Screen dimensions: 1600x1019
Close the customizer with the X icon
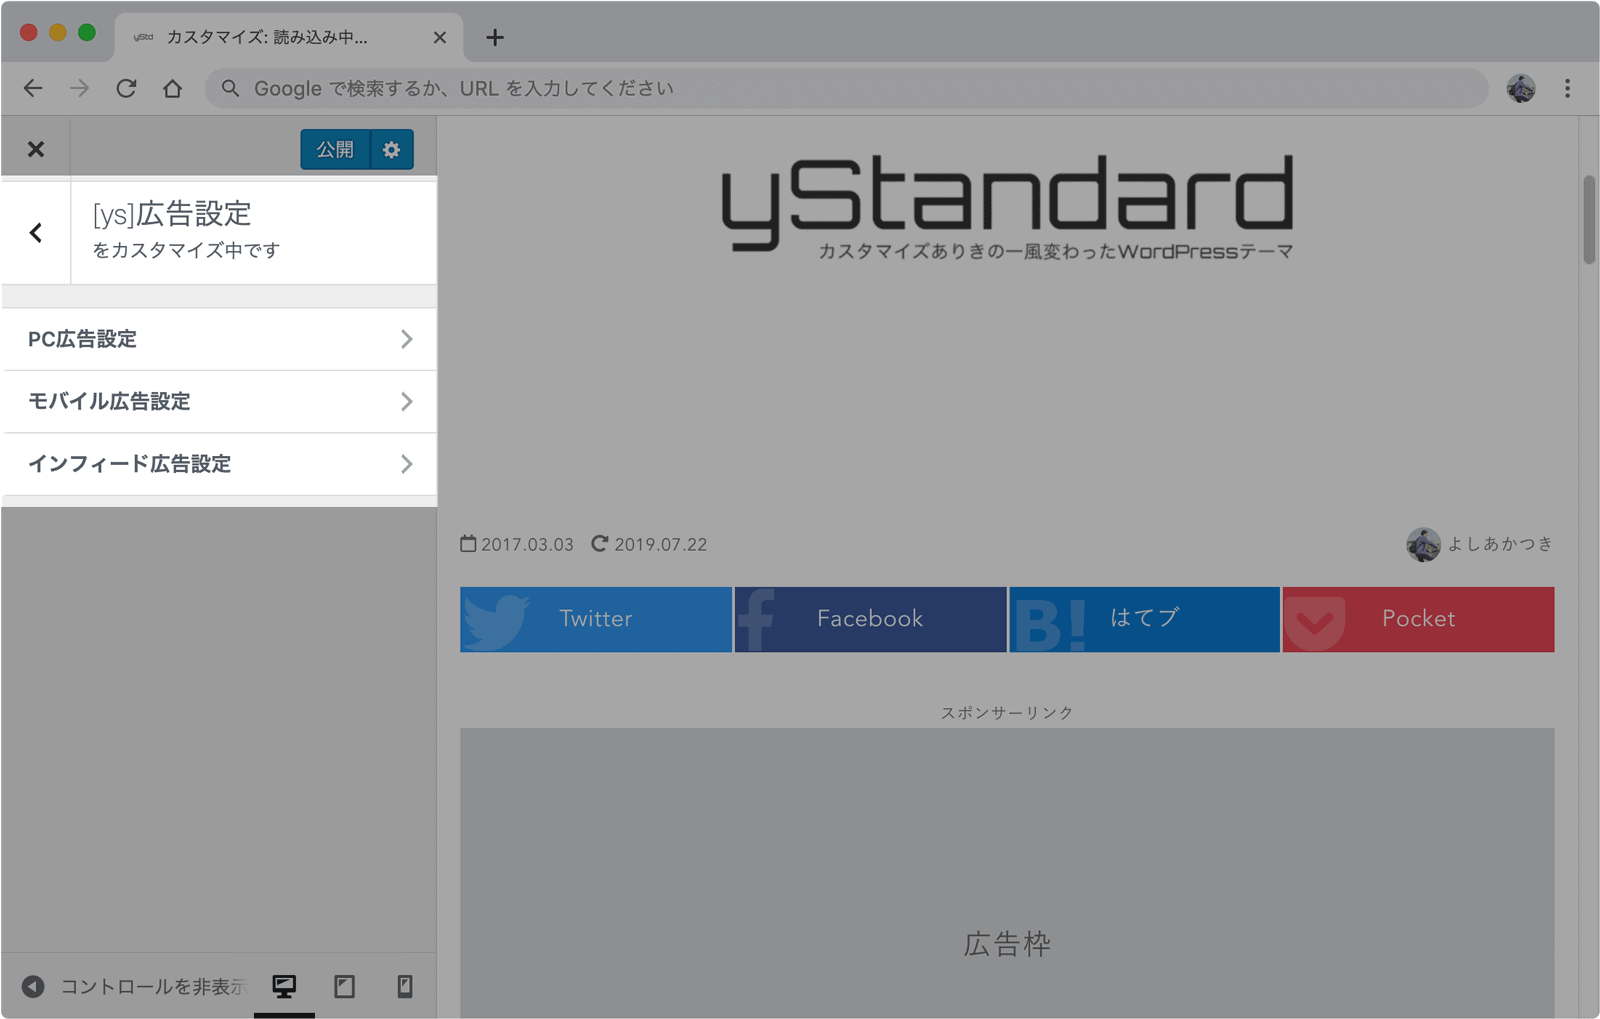36,149
